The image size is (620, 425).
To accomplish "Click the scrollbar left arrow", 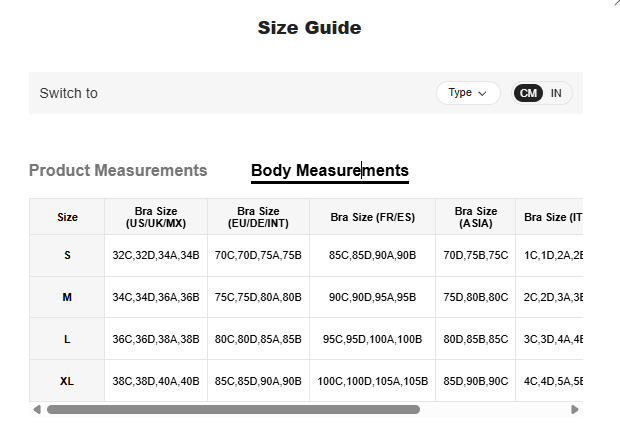I will coord(37,409).
